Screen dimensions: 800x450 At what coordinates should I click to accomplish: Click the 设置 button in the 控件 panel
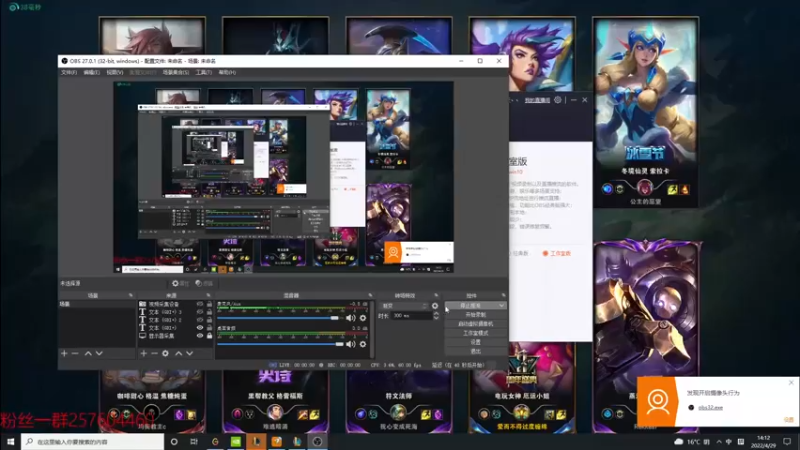476,342
